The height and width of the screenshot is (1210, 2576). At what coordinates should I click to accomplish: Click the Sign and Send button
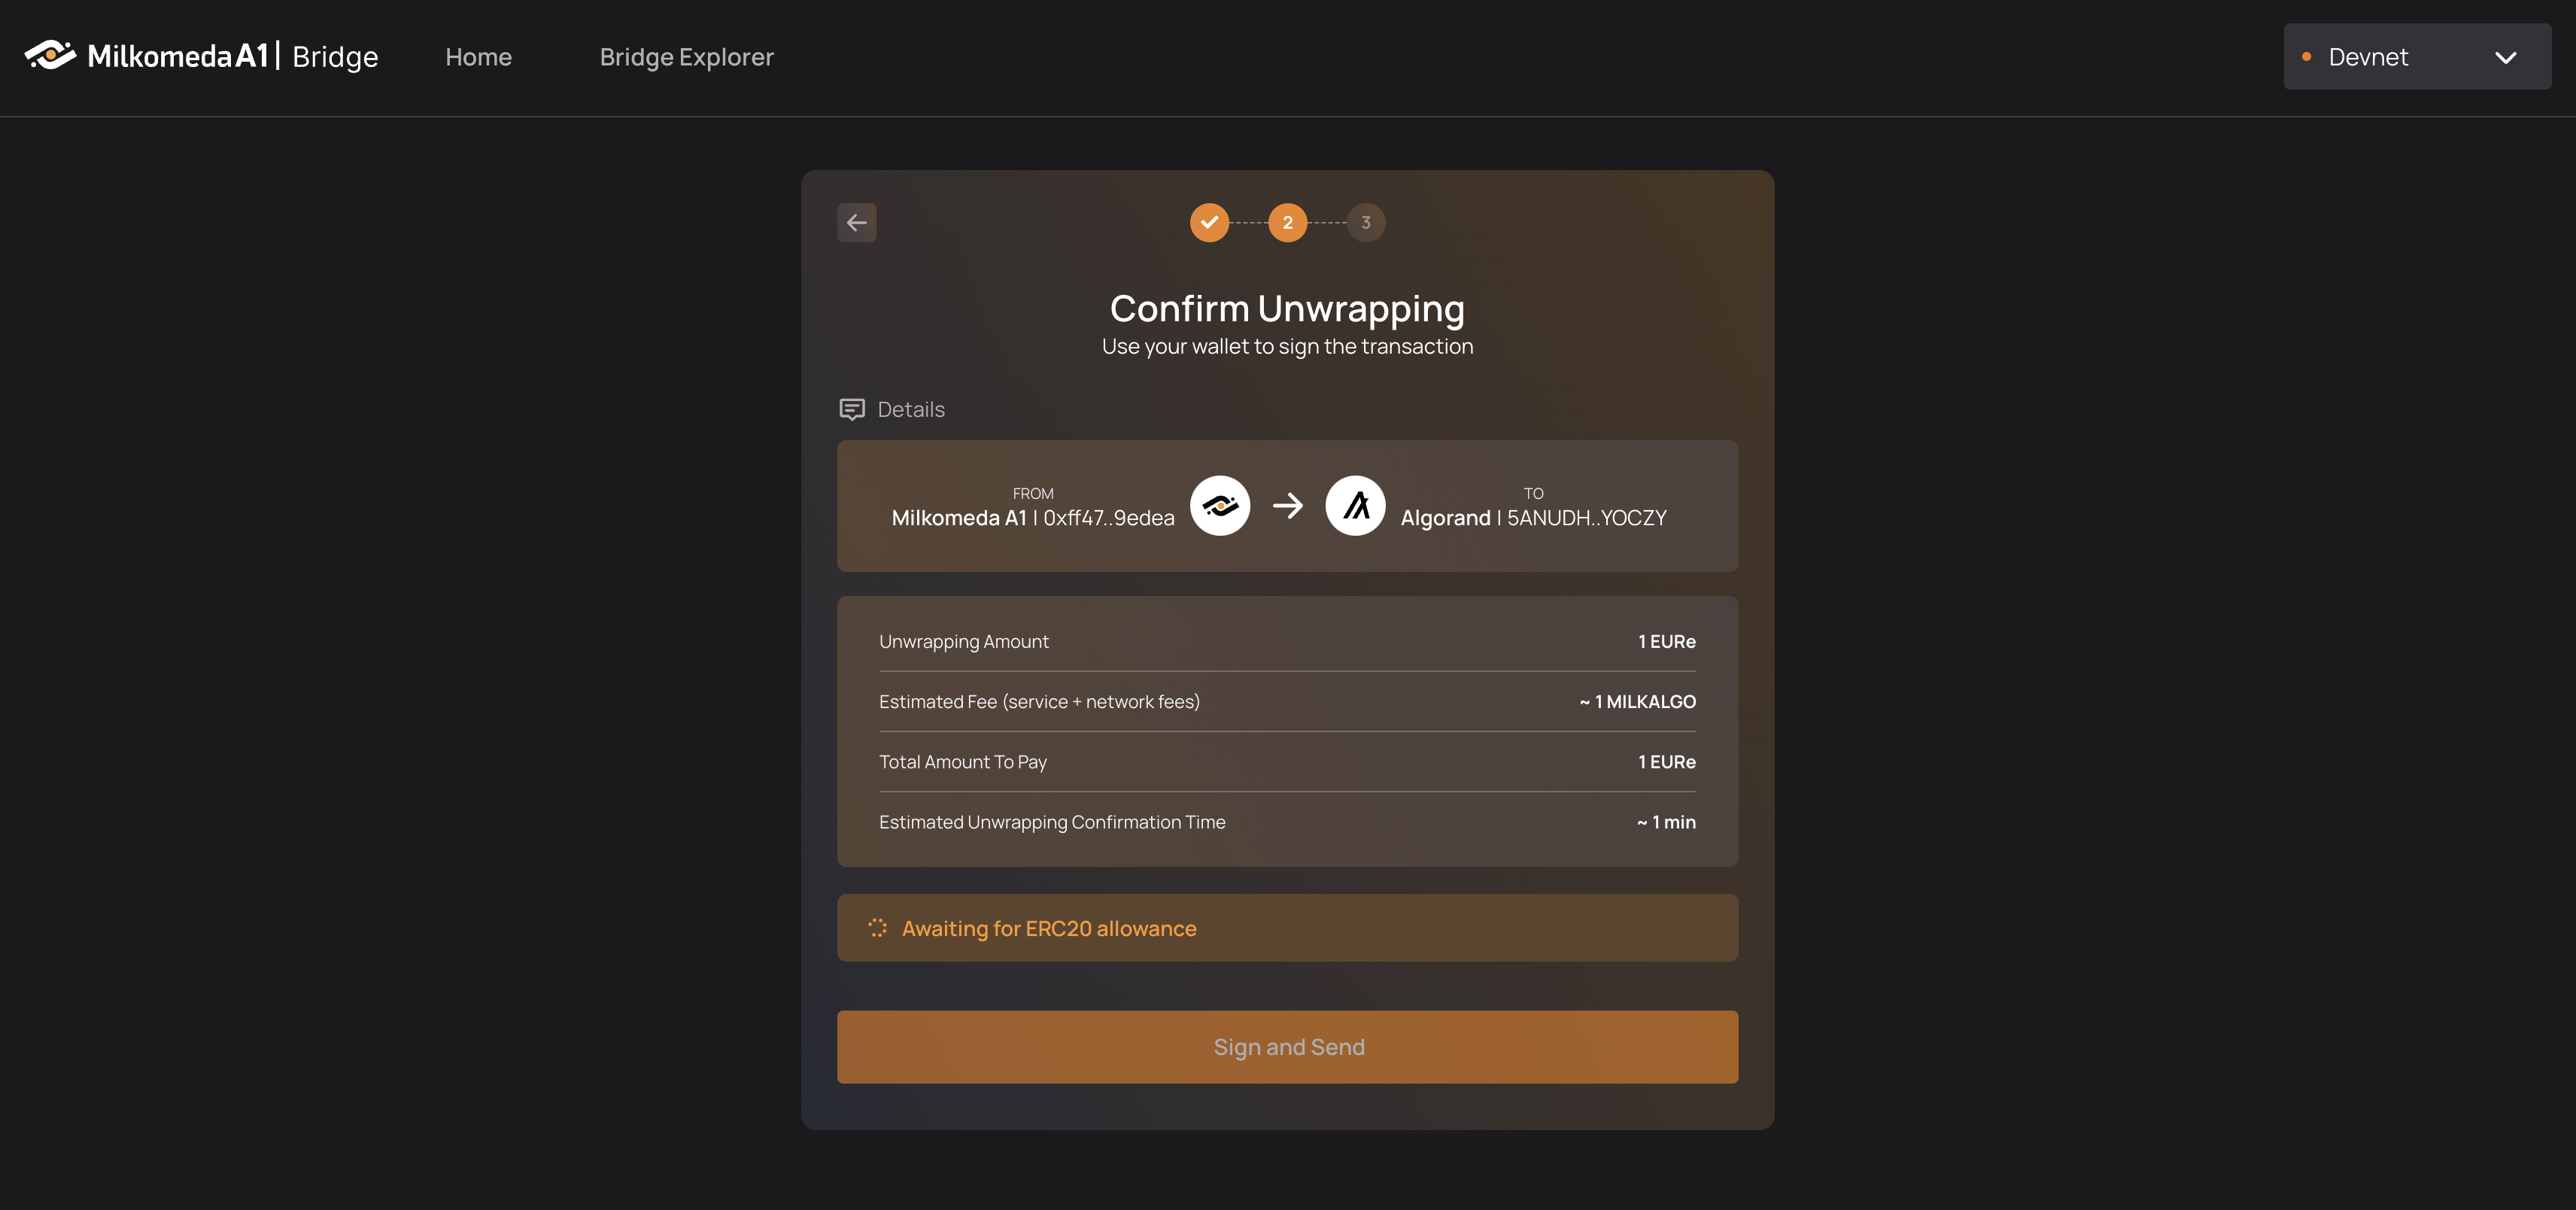[1287, 1047]
